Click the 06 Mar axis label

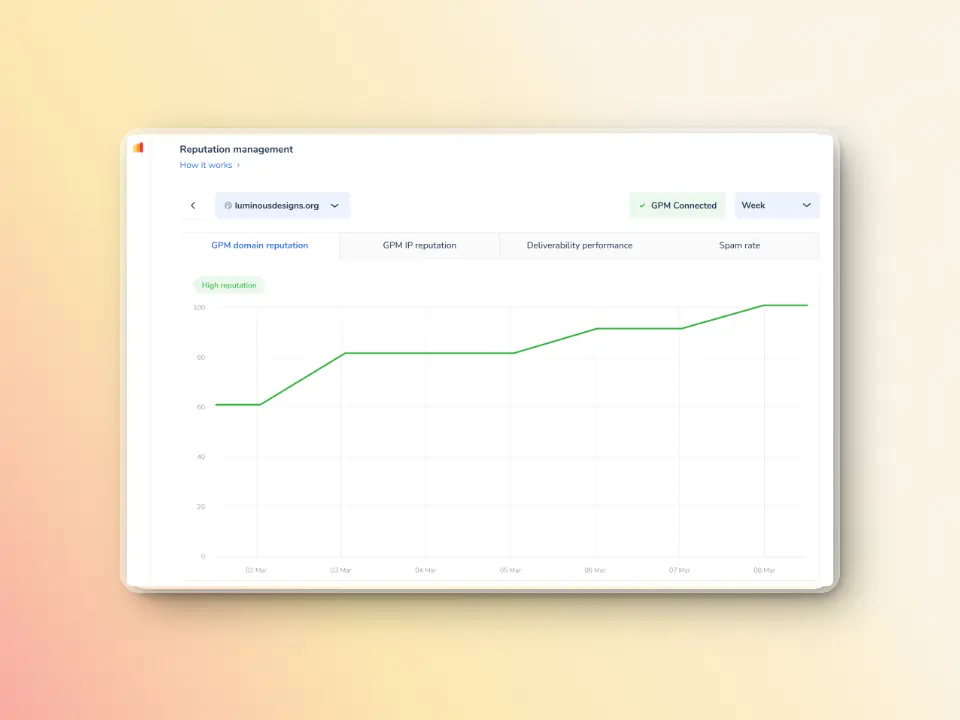click(x=595, y=570)
